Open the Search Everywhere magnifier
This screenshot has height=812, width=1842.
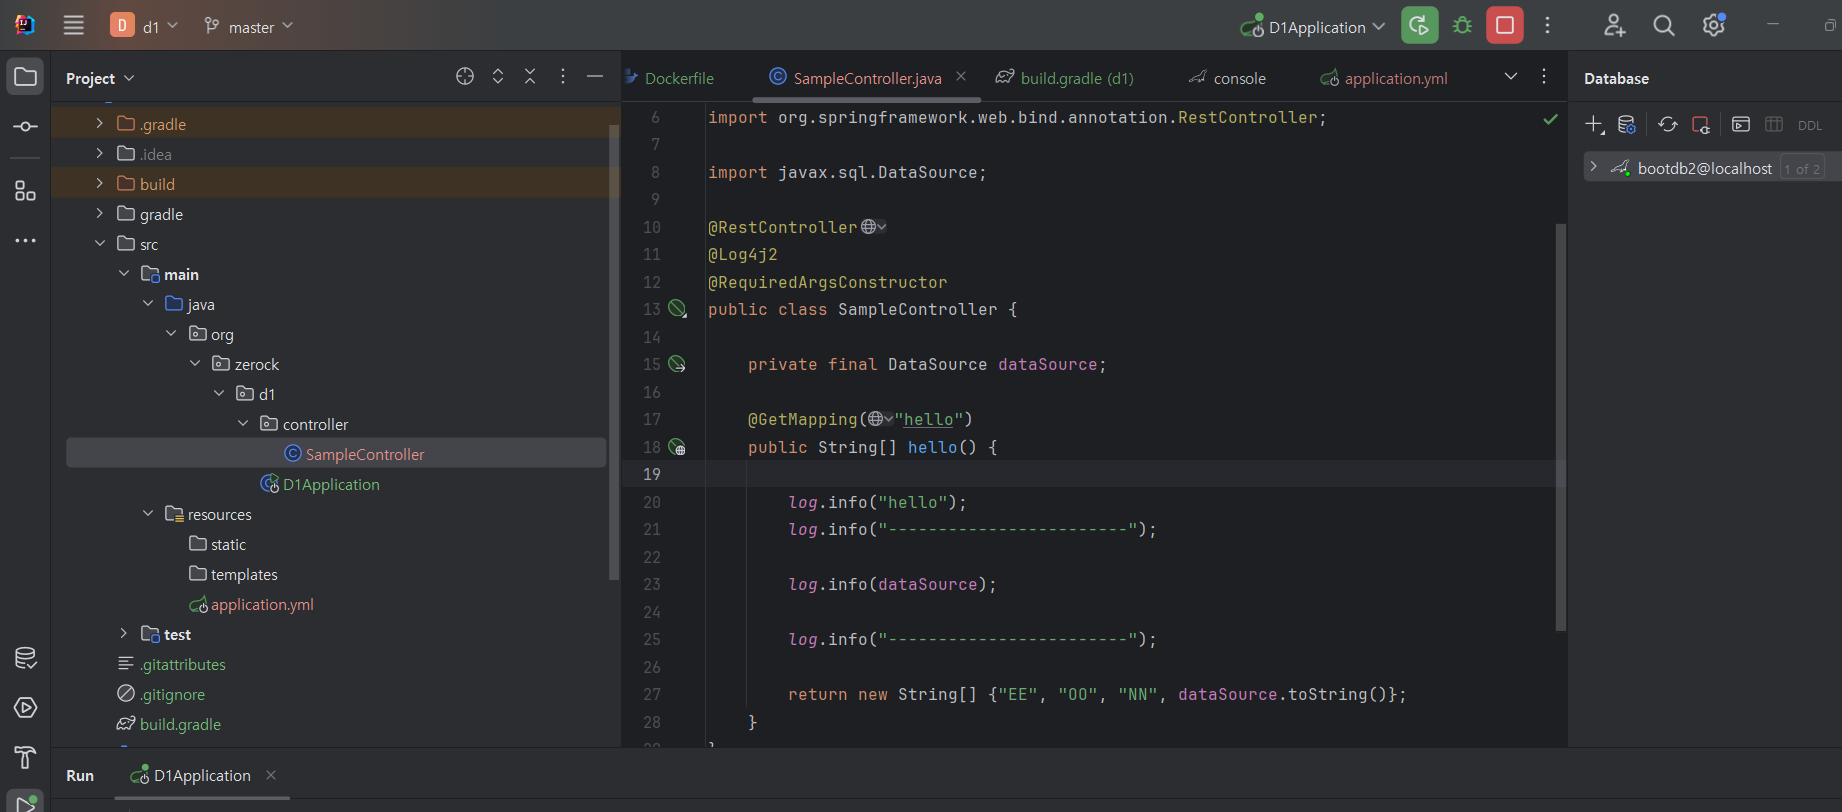[x=1663, y=26]
